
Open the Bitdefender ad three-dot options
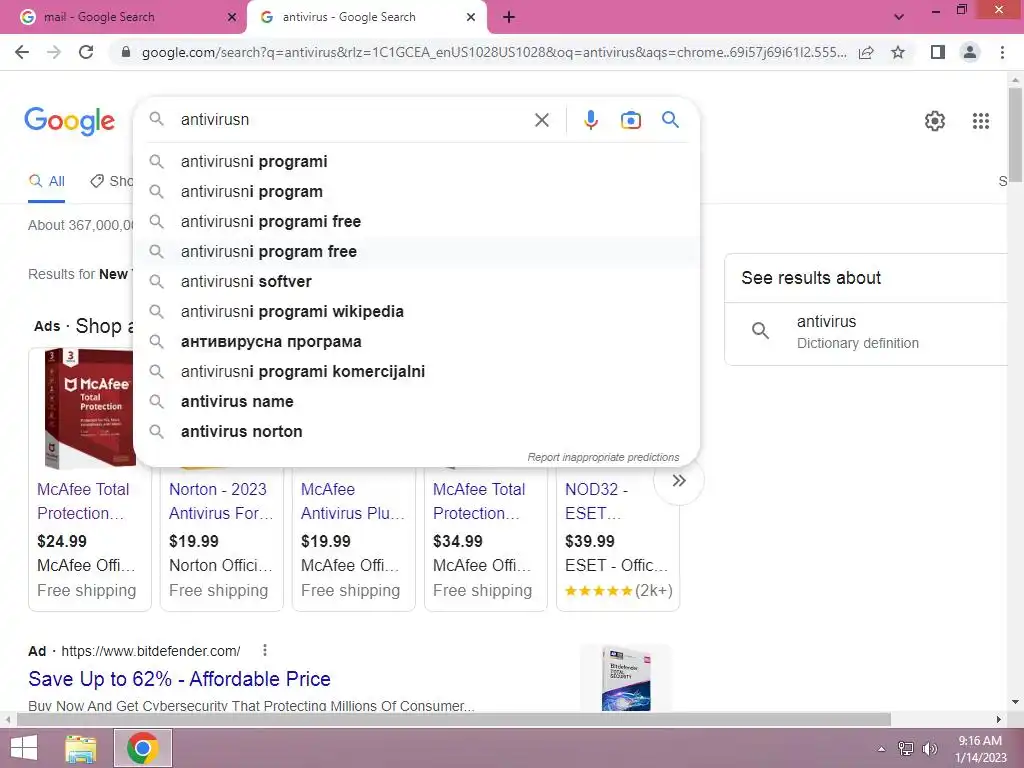(x=264, y=650)
